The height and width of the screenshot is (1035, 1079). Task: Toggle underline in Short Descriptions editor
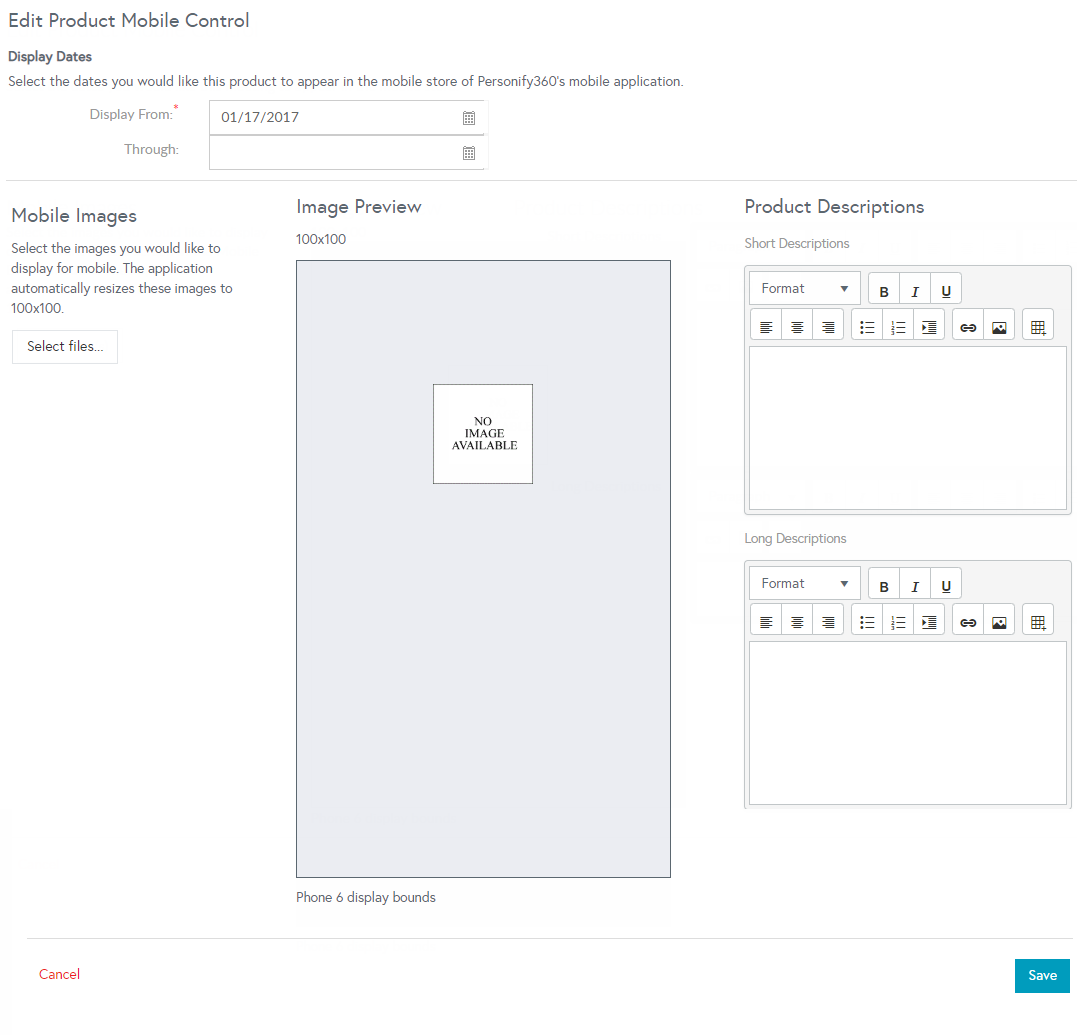point(946,290)
